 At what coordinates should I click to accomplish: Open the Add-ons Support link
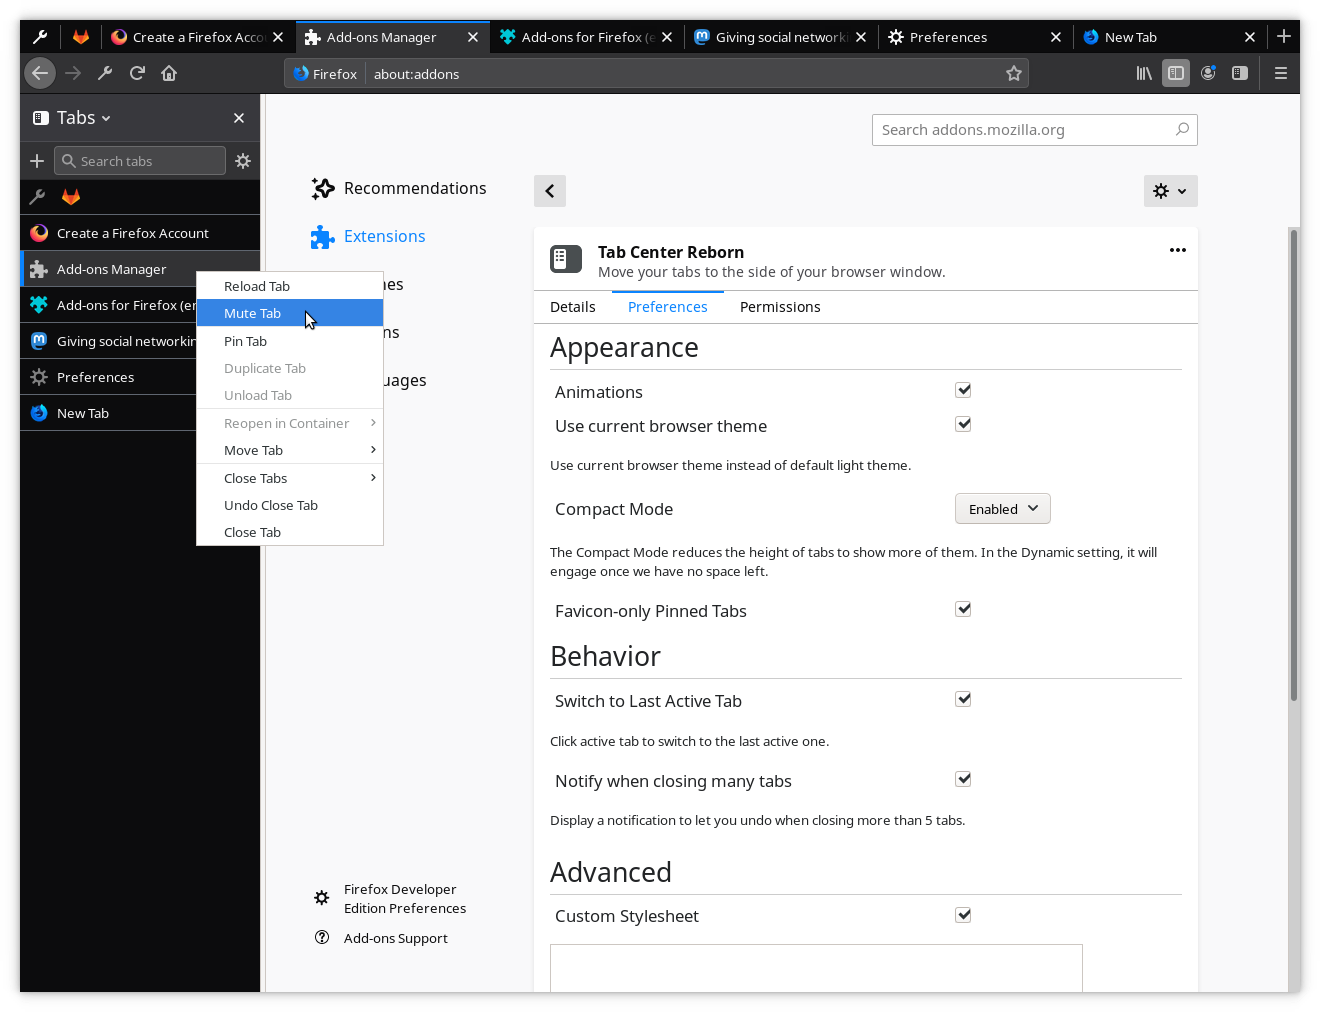(x=381, y=938)
